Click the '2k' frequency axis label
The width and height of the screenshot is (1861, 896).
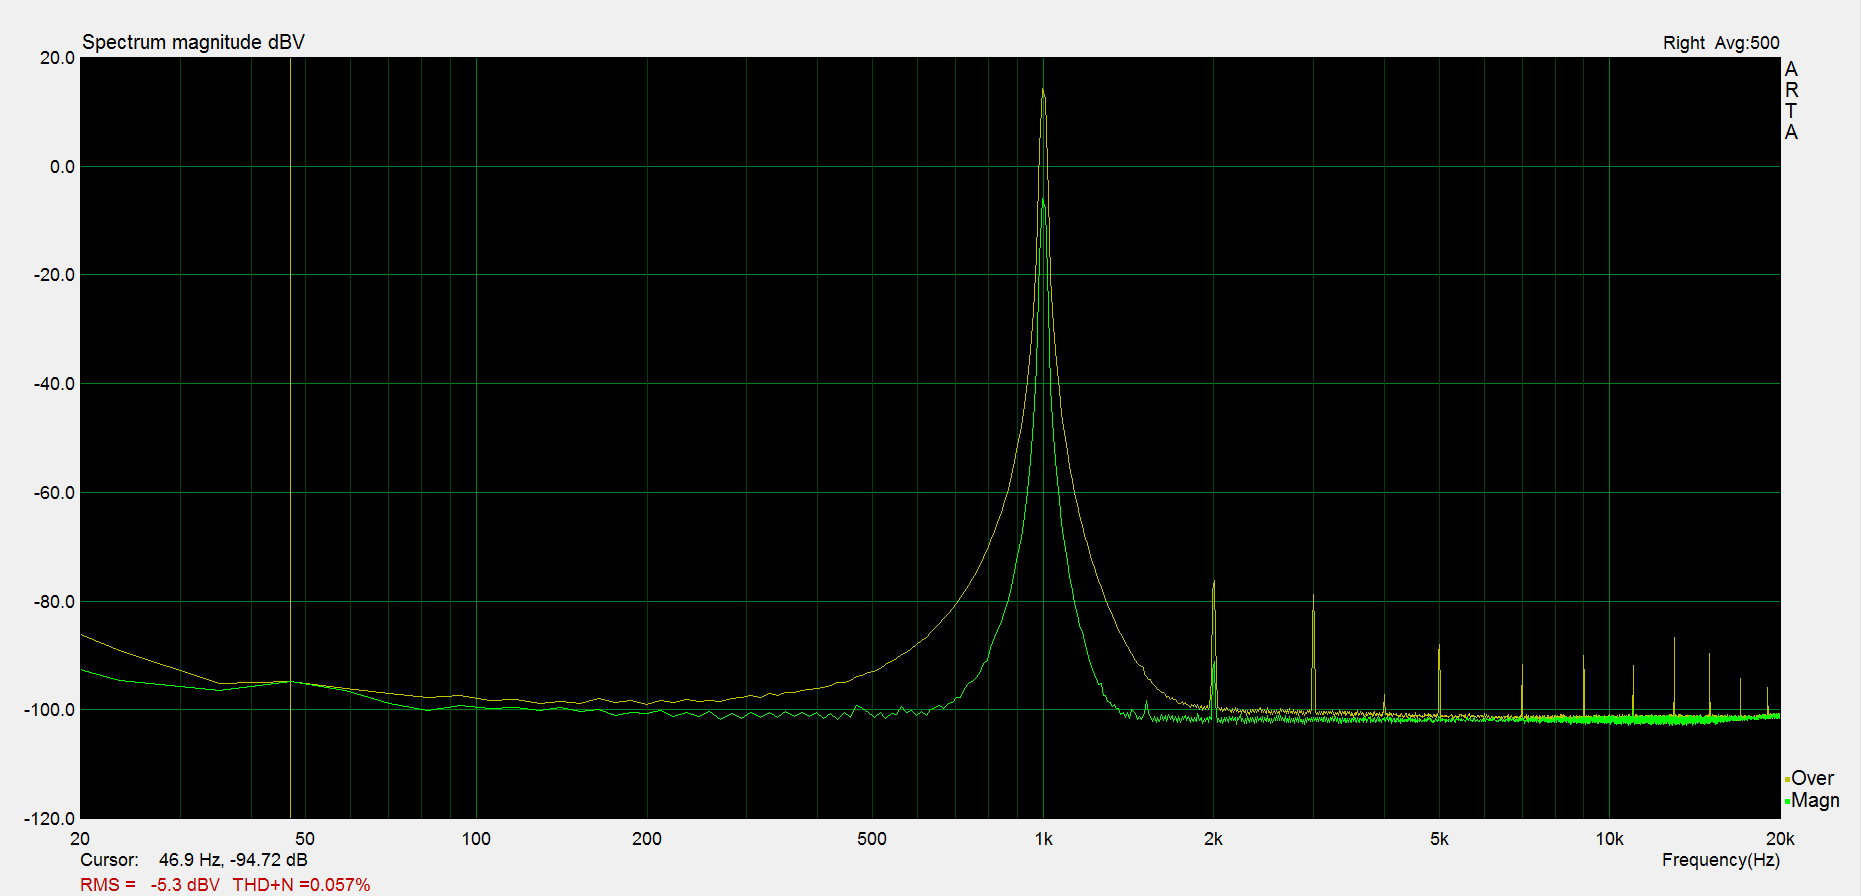pyautogui.click(x=1213, y=839)
